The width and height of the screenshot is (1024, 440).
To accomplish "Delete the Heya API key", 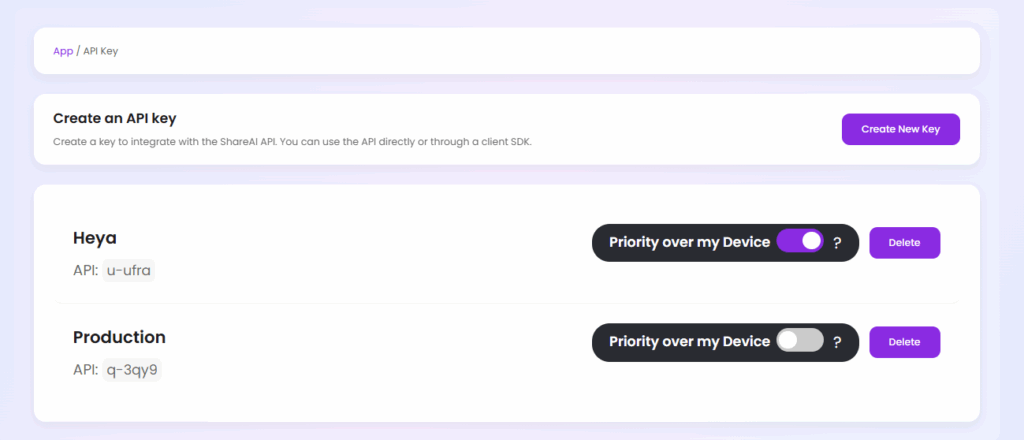I will click(904, 242).
